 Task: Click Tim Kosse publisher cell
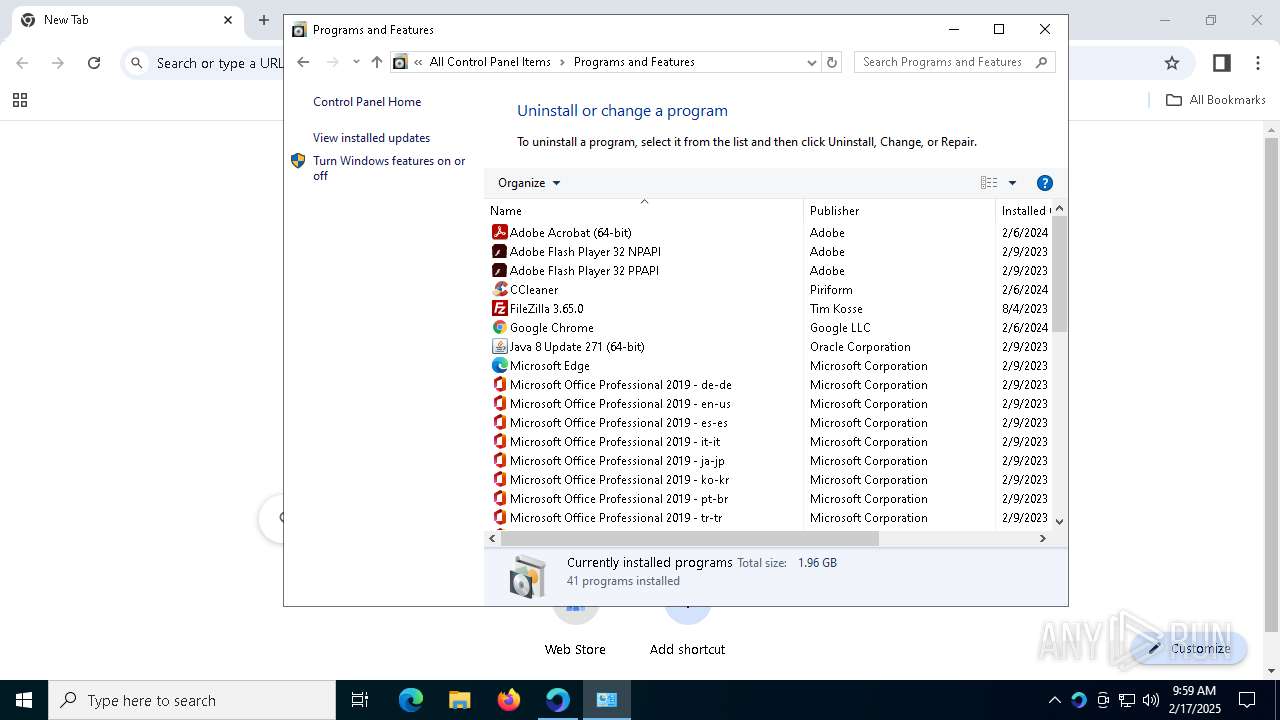point(836,308)
